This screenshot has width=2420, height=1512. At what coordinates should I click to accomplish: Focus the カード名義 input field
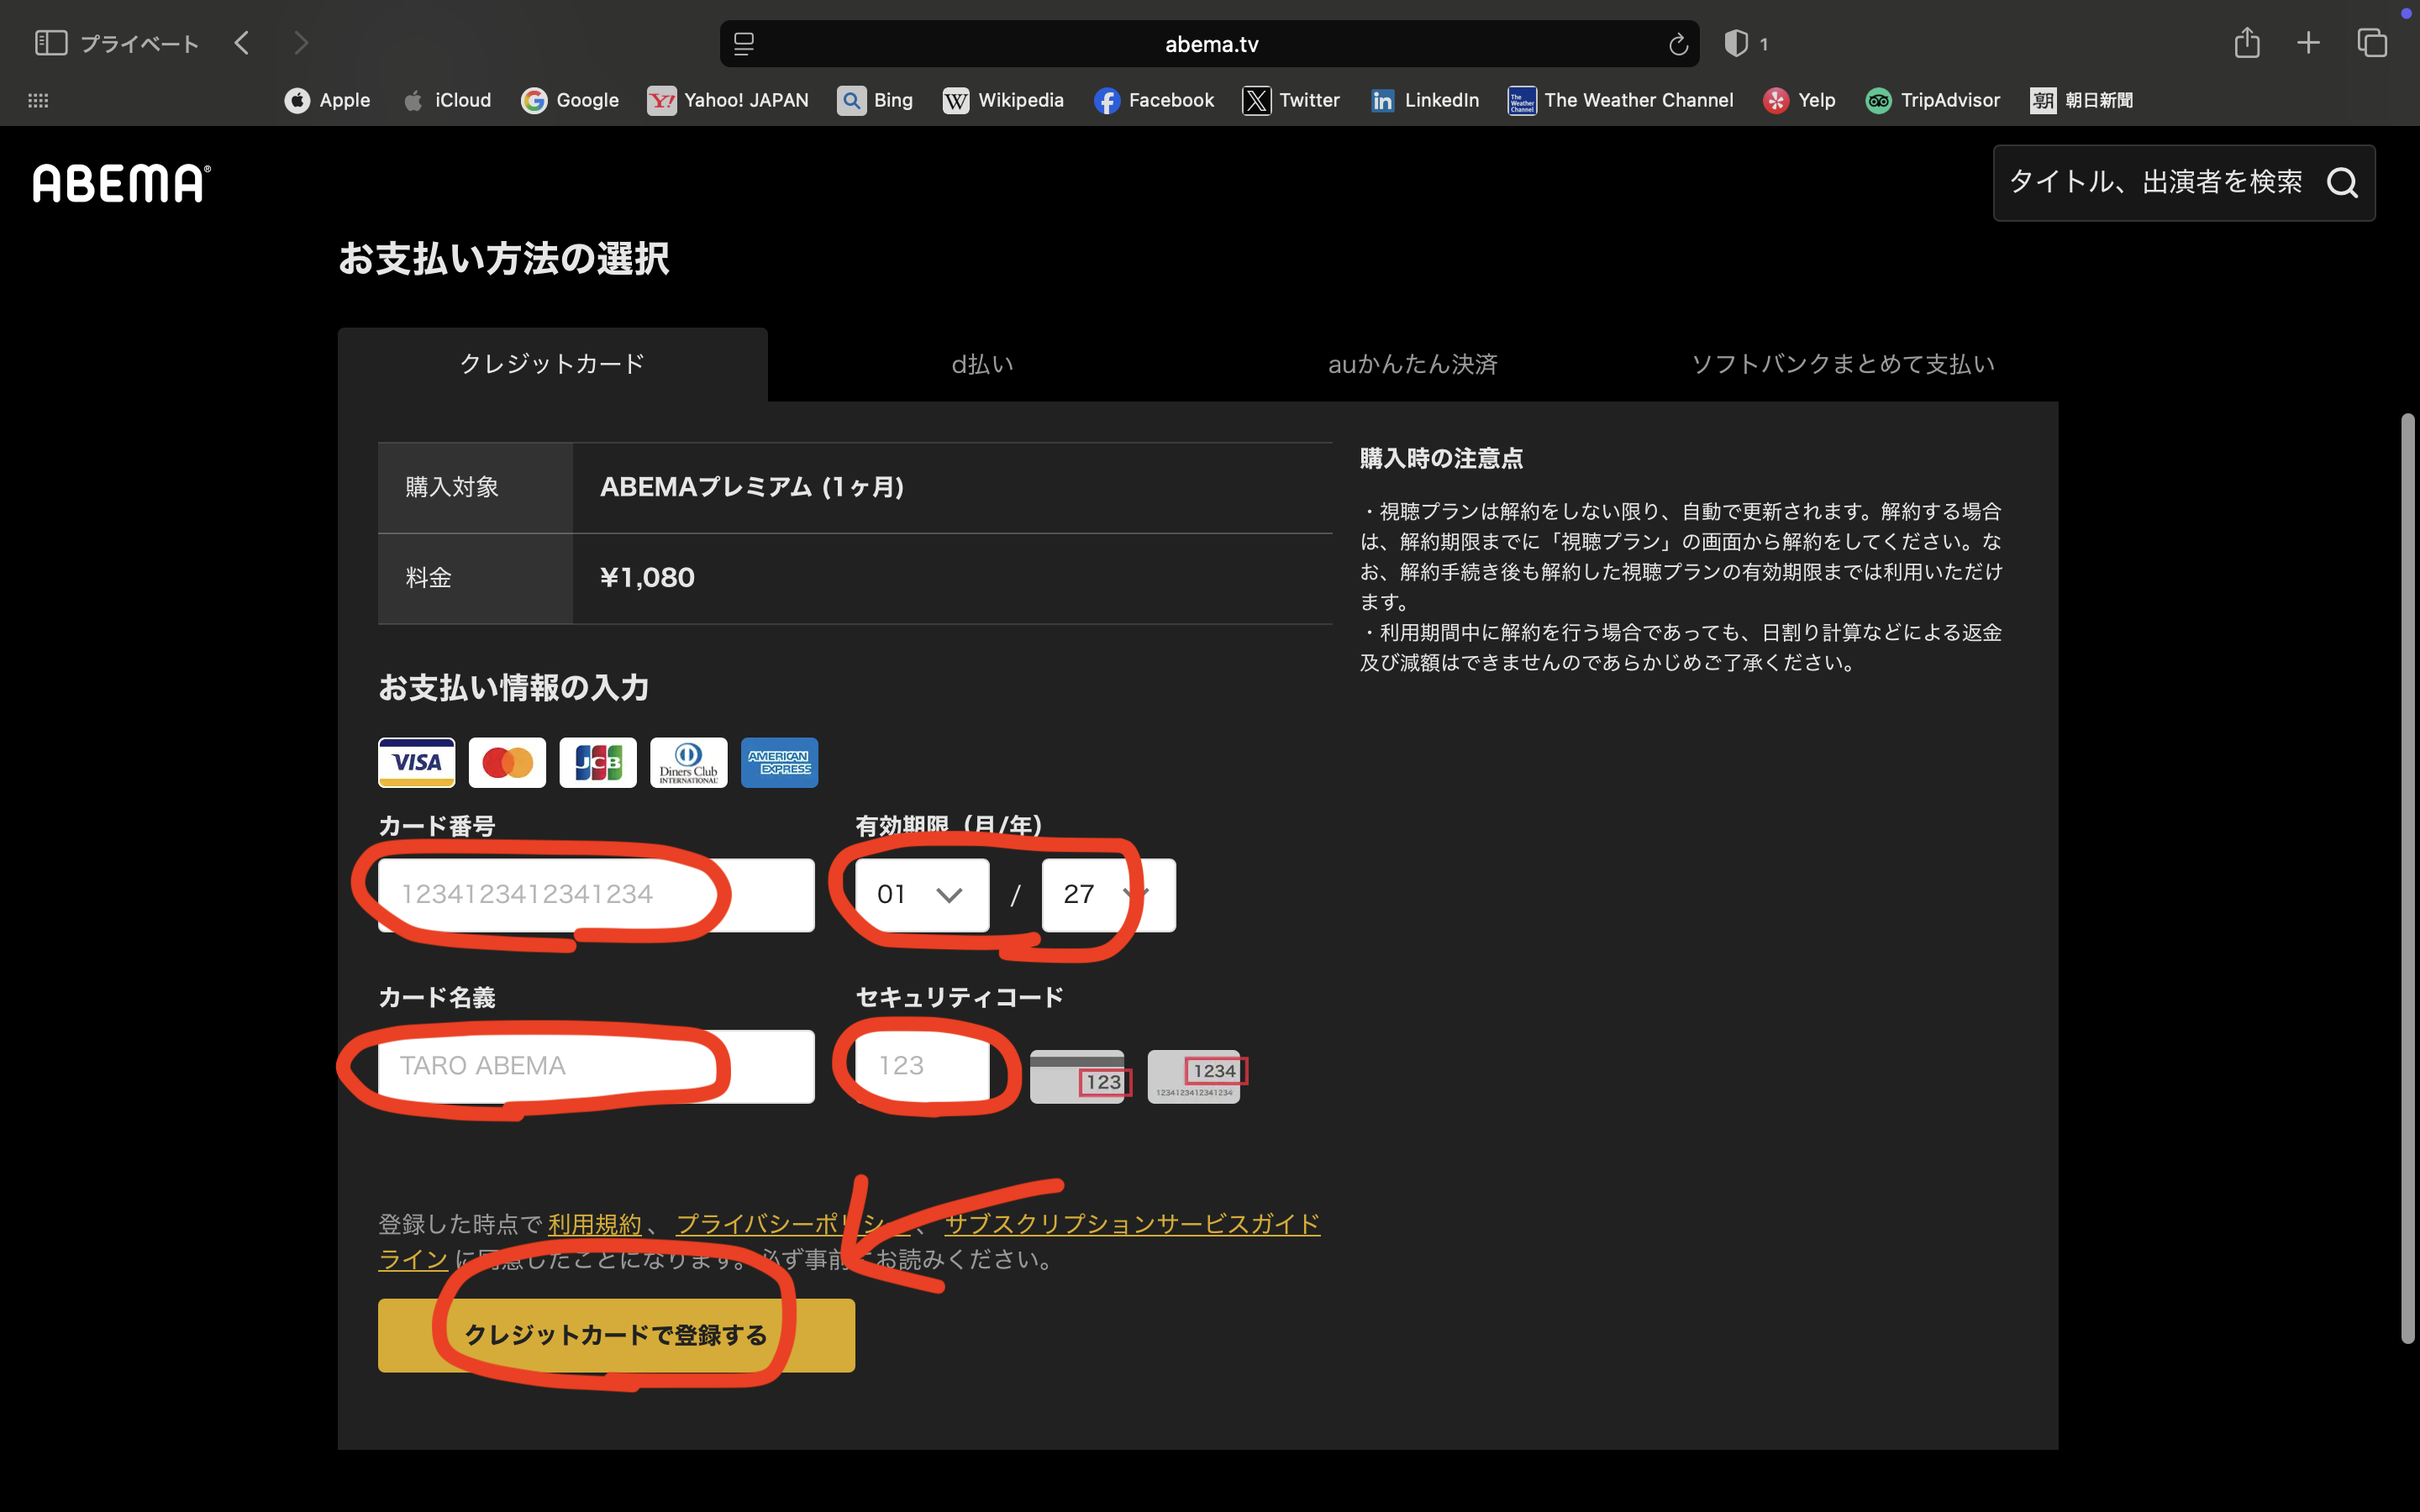[x=596, y=1066]
